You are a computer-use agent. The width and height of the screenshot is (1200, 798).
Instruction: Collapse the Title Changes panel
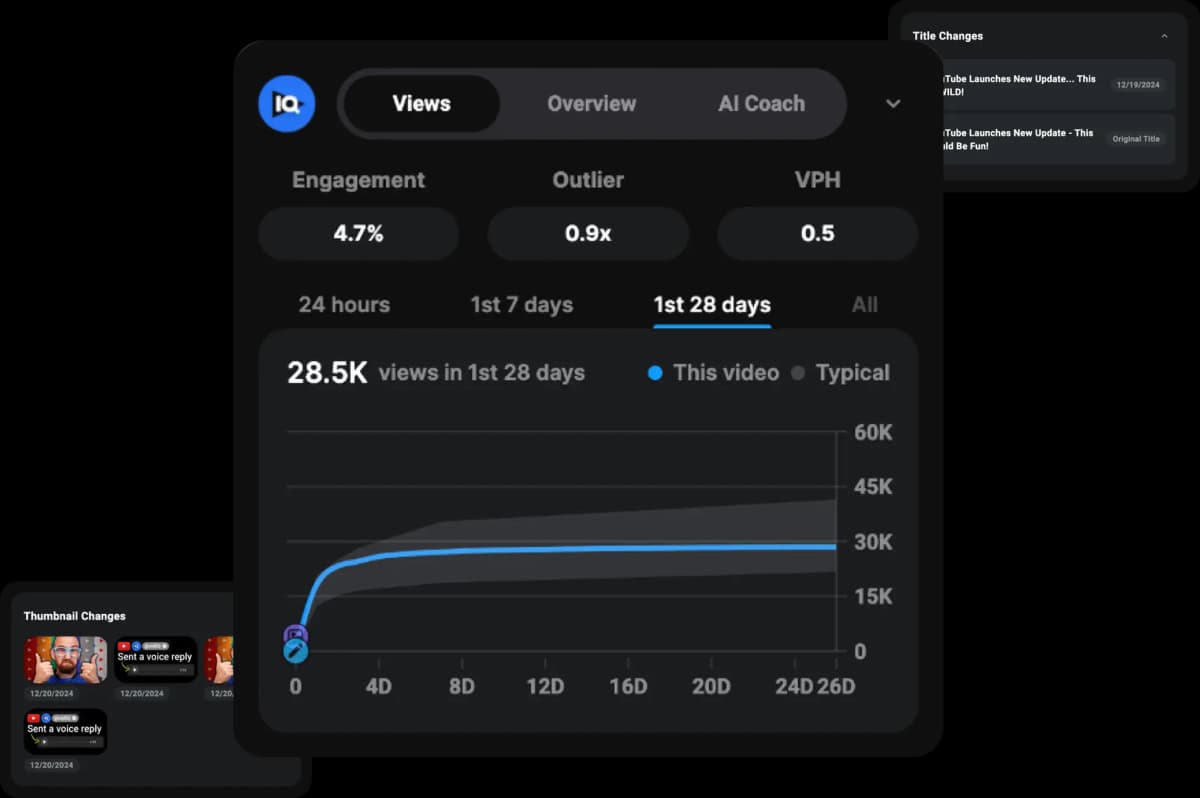point(1164,35)
